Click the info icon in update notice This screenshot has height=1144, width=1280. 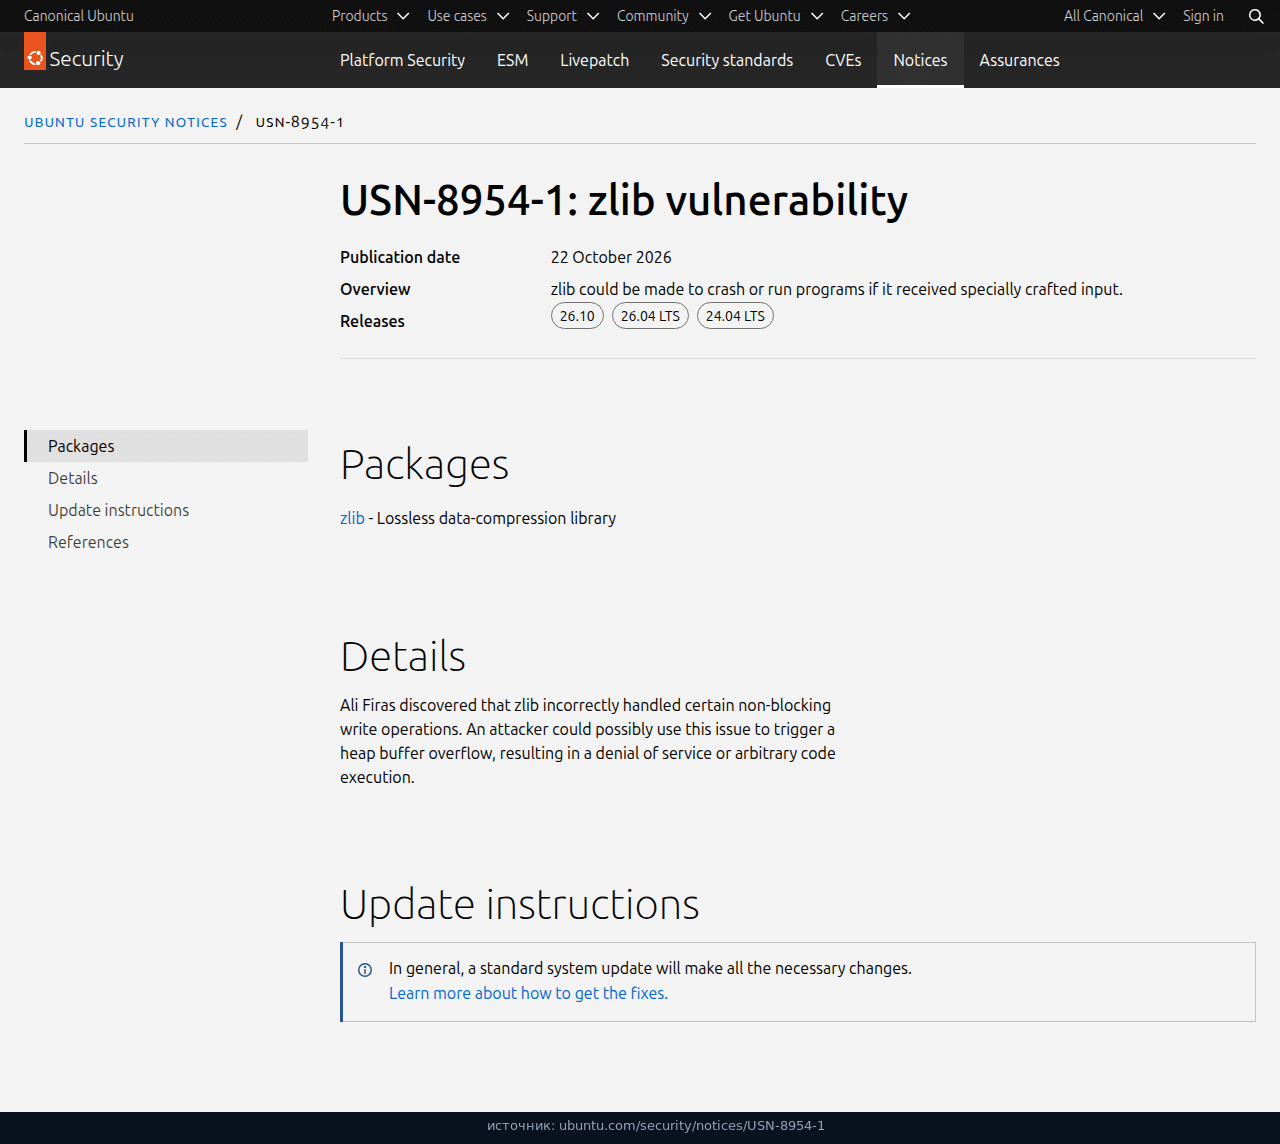[x=365, y=969]
